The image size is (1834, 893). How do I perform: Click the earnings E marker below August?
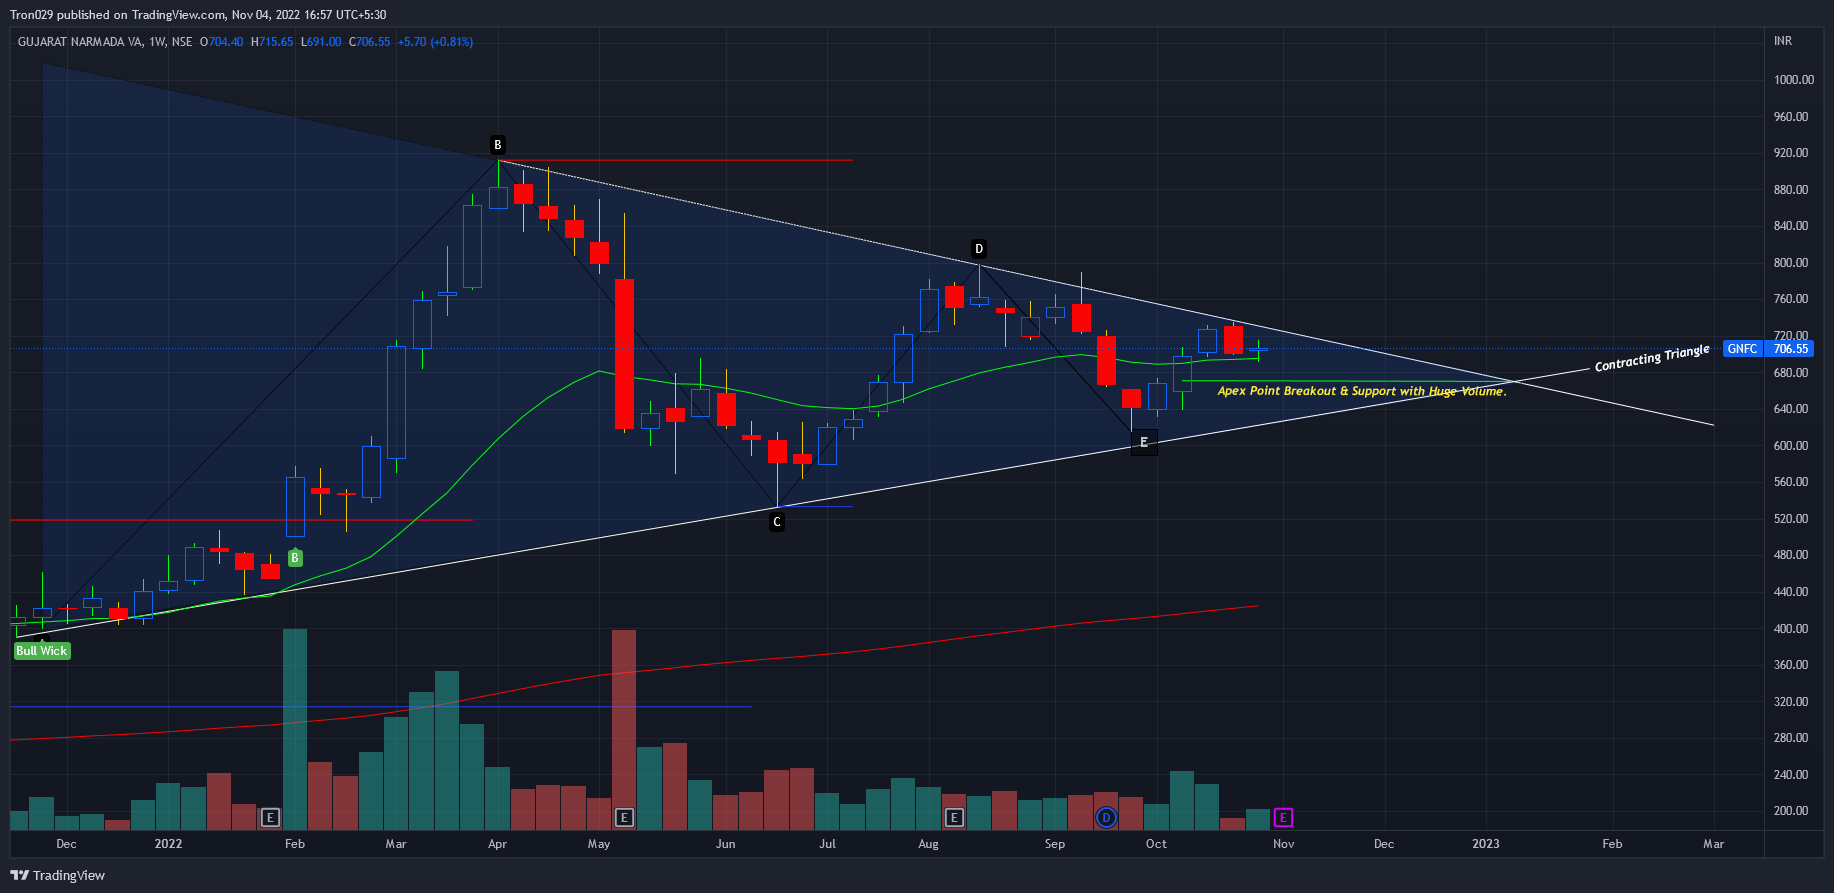tap(954, 818)
